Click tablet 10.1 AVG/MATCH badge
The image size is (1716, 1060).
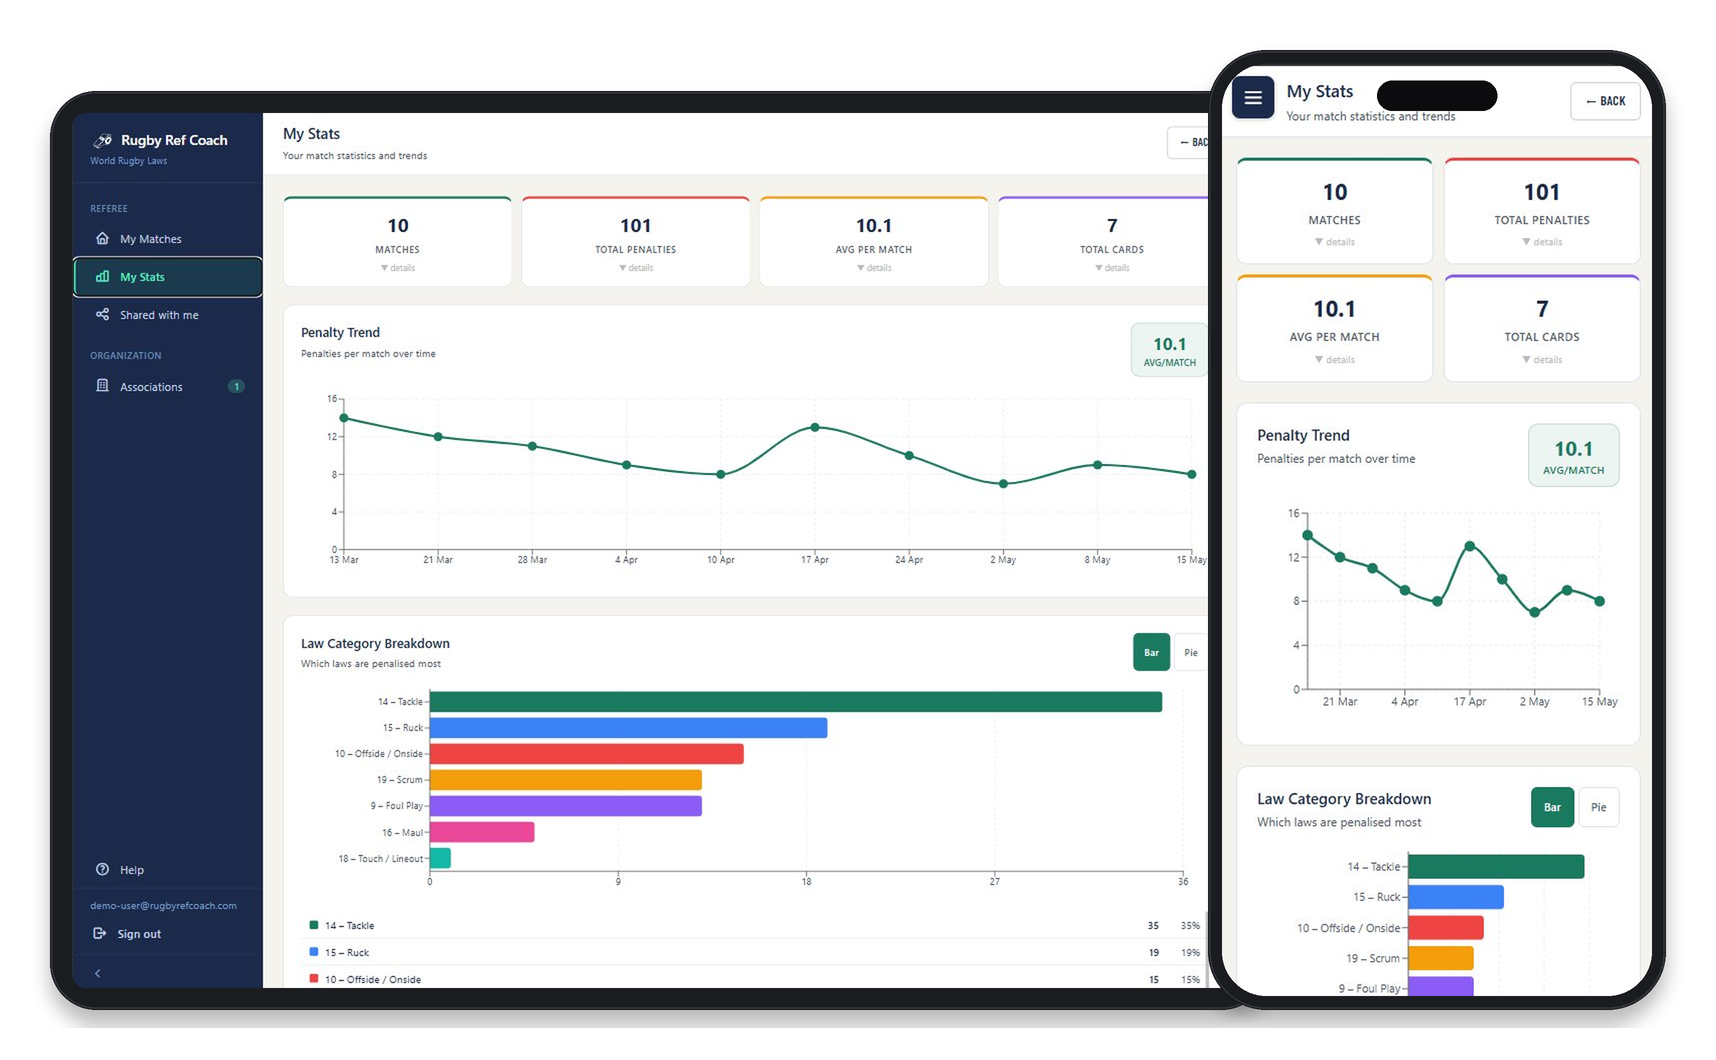1169,350
